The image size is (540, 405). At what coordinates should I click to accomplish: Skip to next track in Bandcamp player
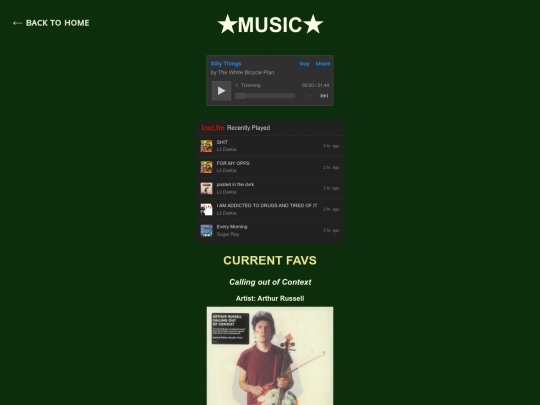(324, 96)
